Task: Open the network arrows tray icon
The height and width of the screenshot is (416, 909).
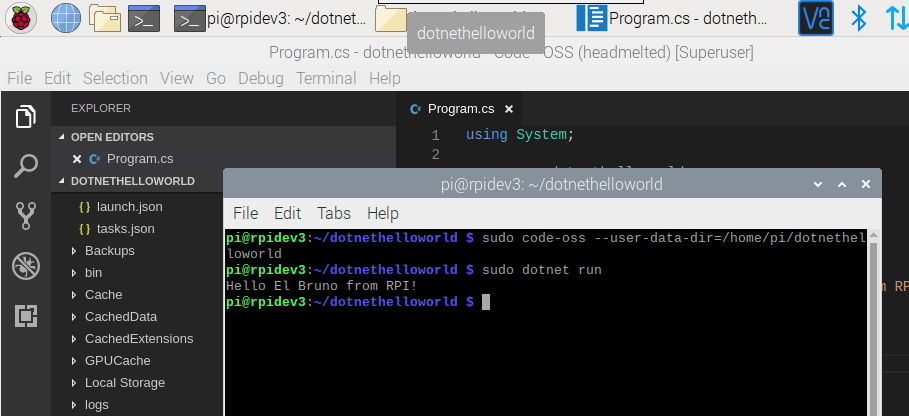Action: point(896,19)
